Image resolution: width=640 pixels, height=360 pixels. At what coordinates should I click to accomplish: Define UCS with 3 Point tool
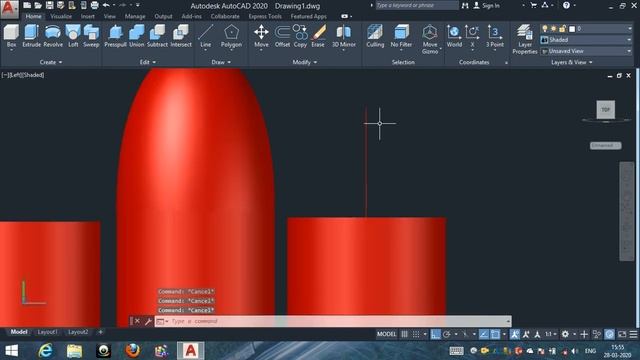(494, 36)
